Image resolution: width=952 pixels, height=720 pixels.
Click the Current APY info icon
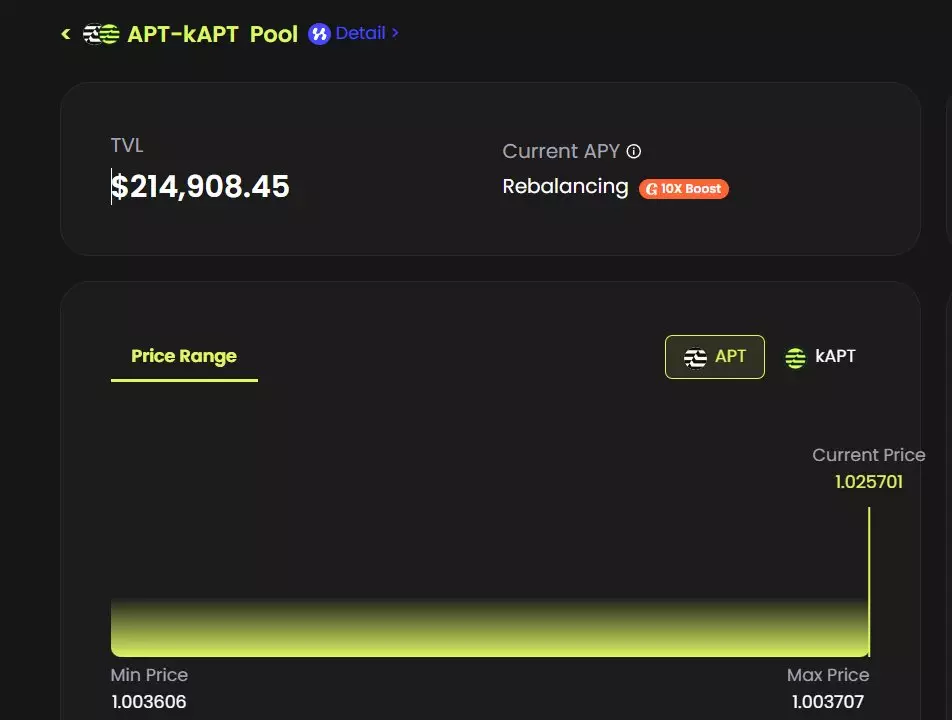[x=634, y=152]
